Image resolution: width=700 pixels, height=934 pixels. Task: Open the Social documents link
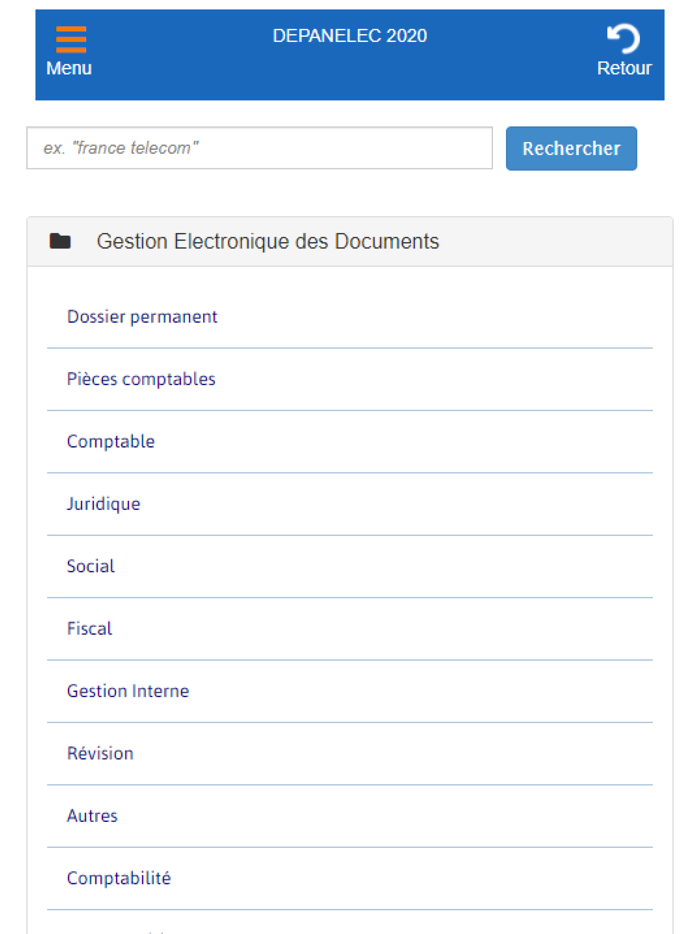tap(91, 566)
